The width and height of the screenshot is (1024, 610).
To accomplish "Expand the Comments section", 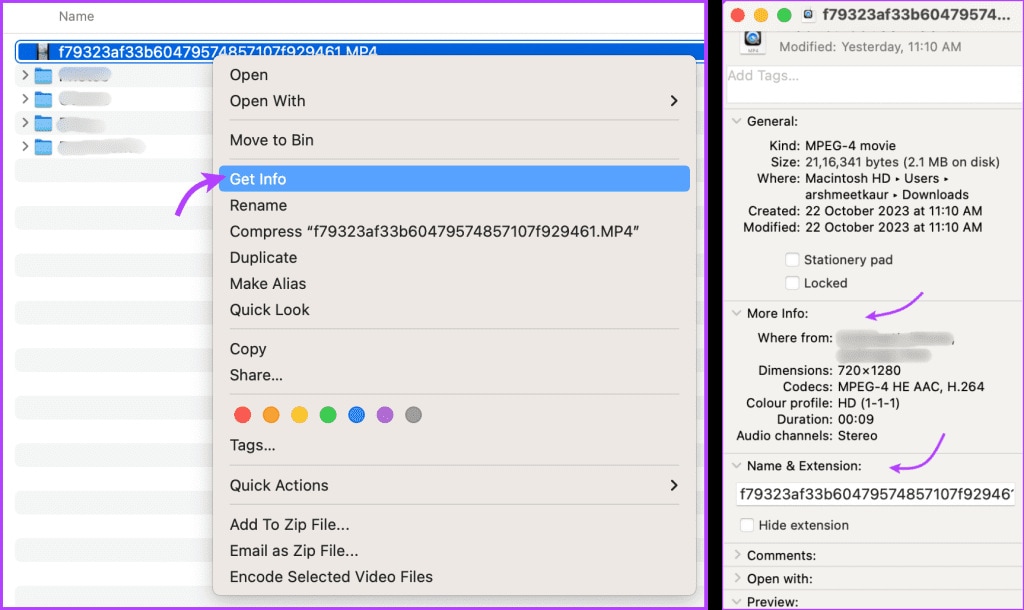I will pos(737,555).
